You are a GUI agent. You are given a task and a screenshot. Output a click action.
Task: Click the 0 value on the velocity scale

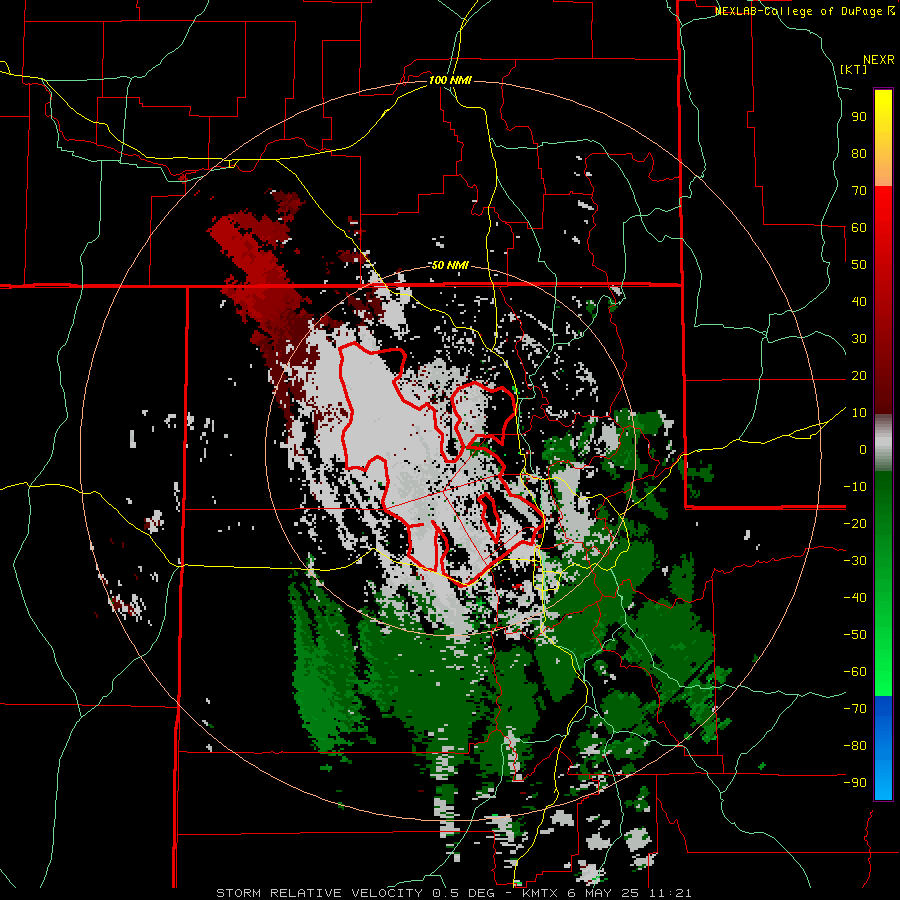tap(863, 449)
